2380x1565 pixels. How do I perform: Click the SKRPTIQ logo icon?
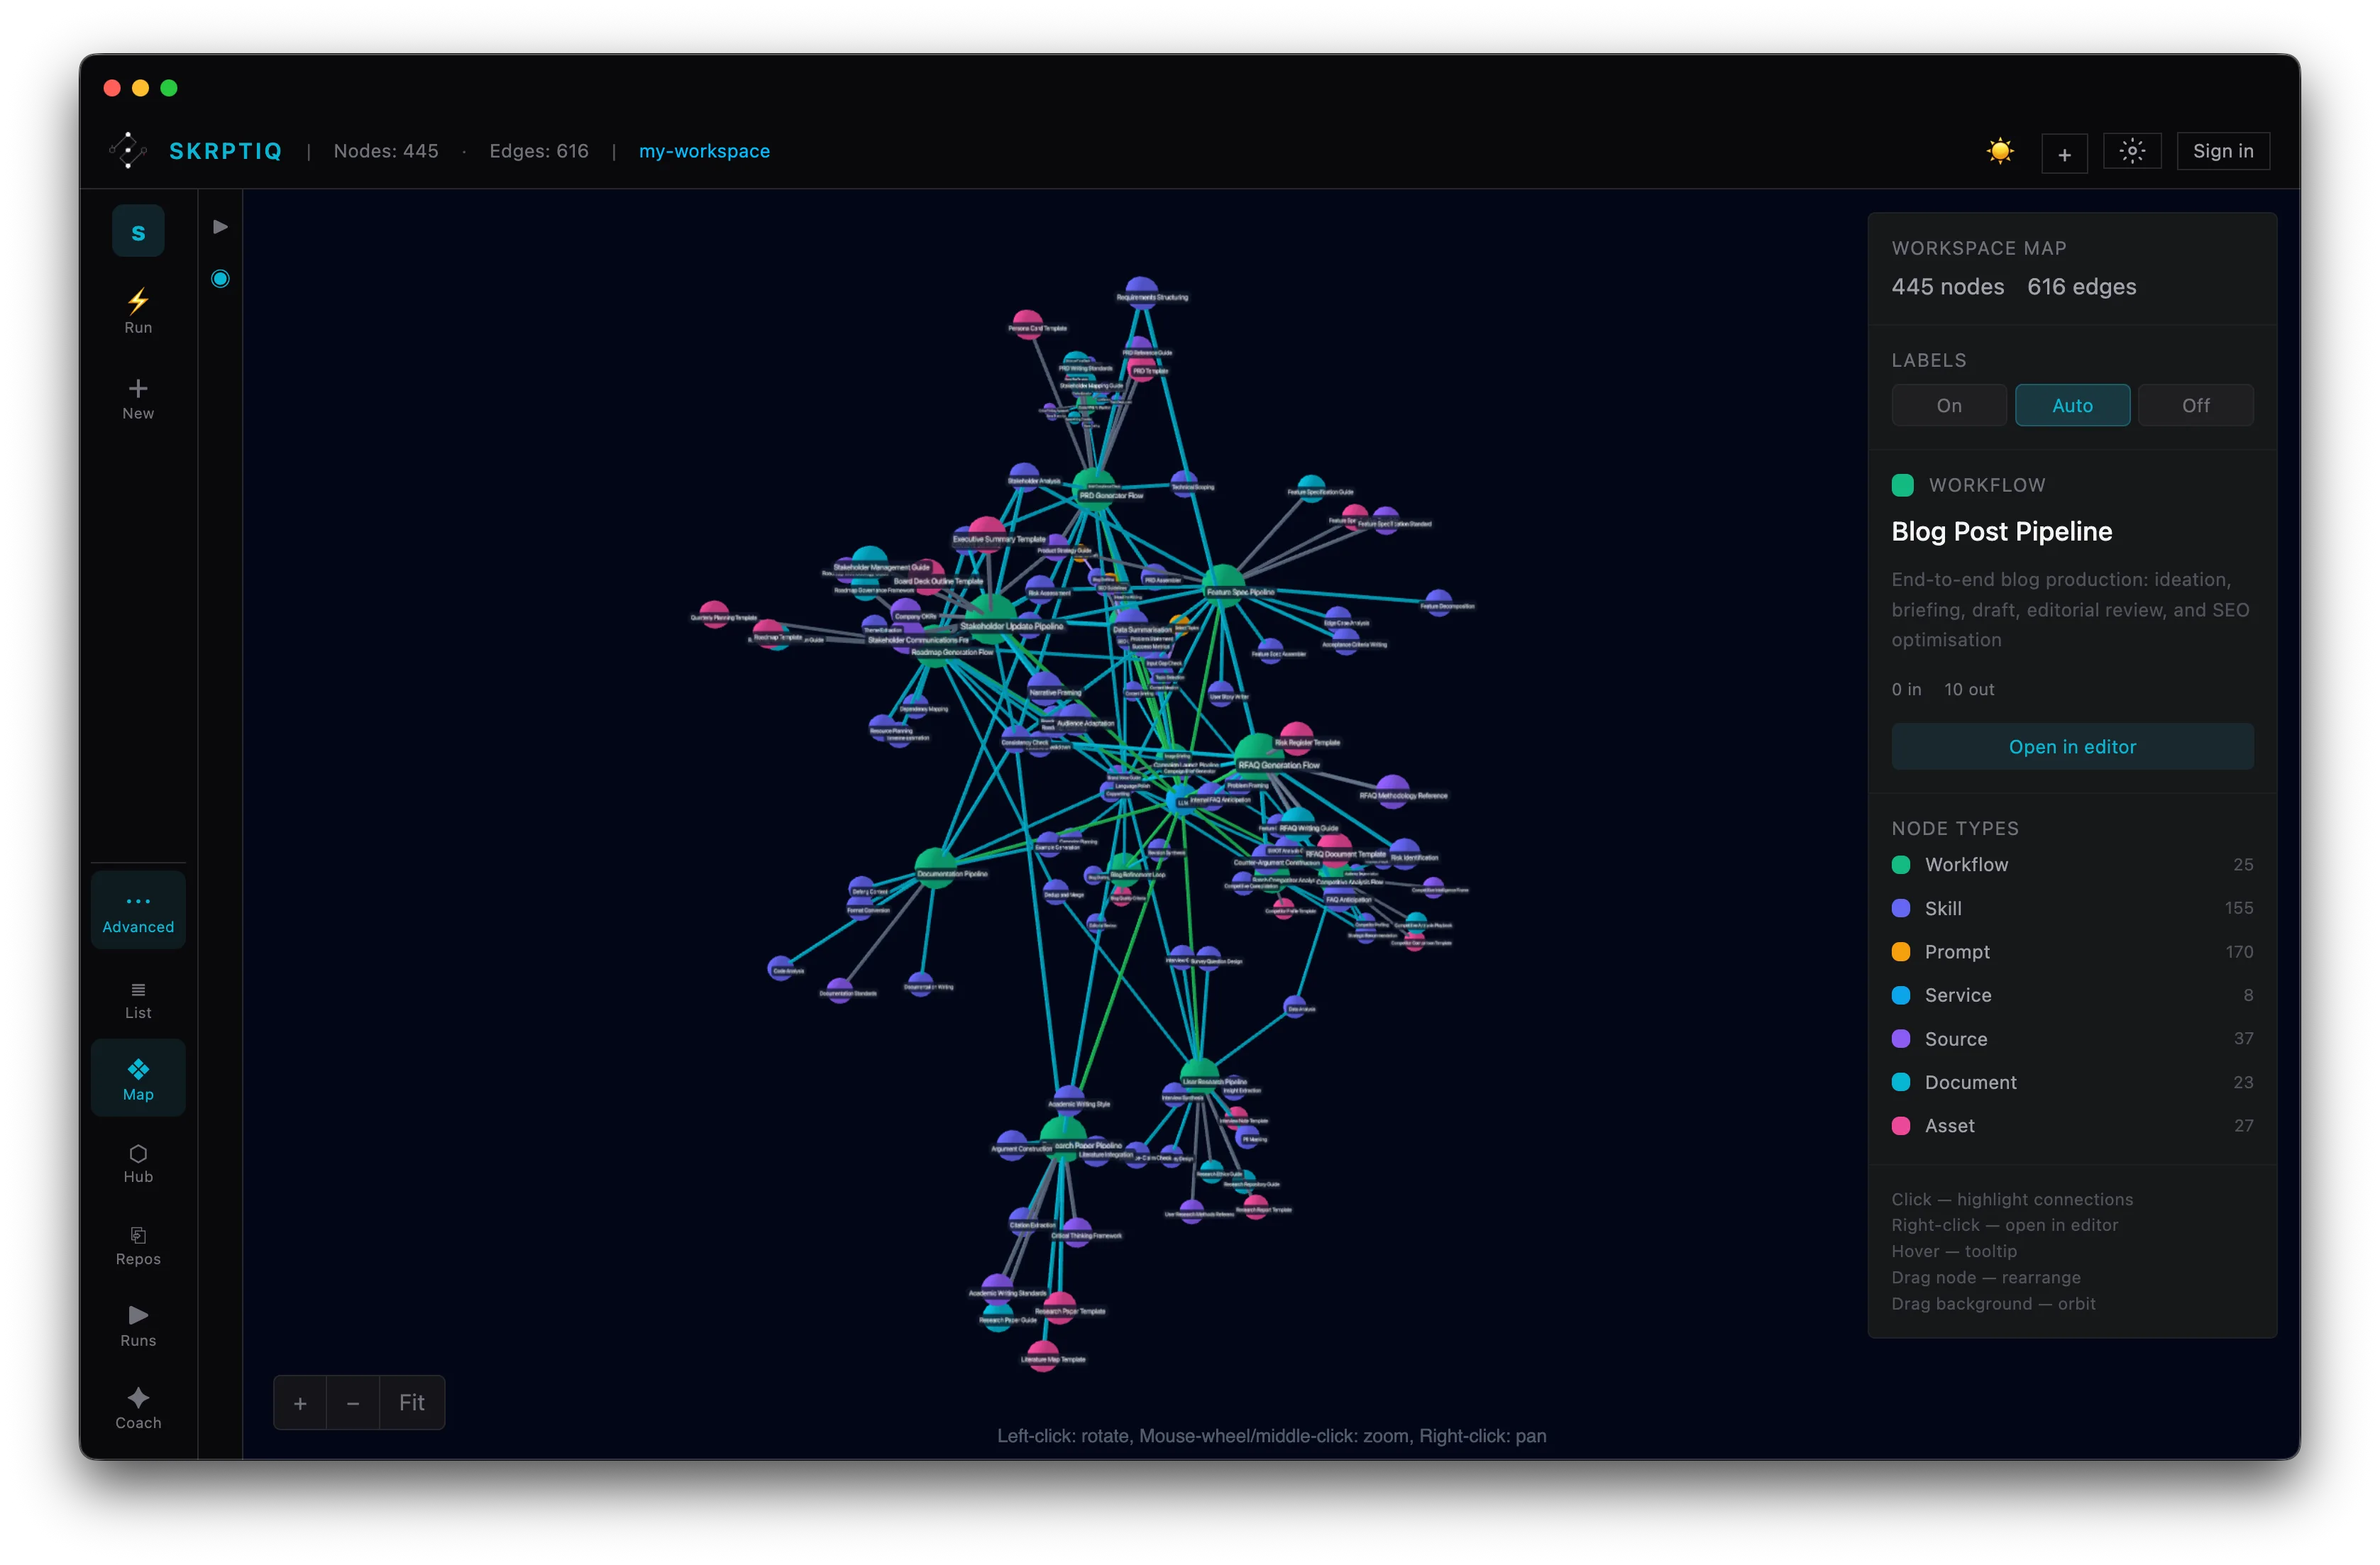pyautogui.click(x=128, y=150)
